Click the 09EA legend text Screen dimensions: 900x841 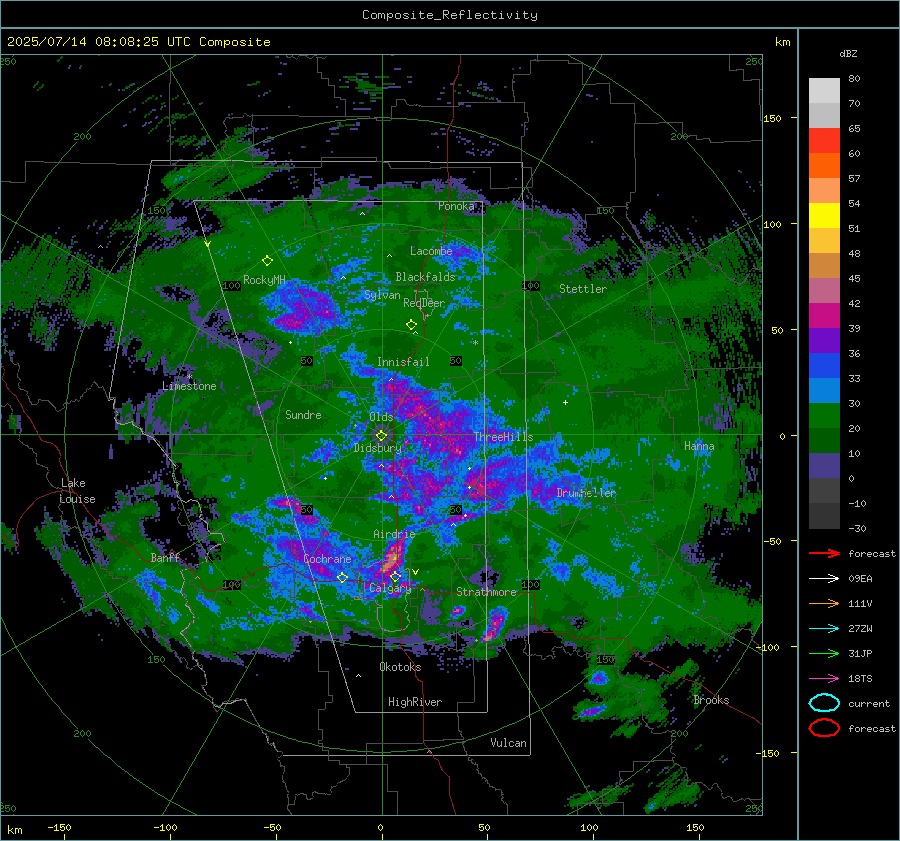(860, 579)
